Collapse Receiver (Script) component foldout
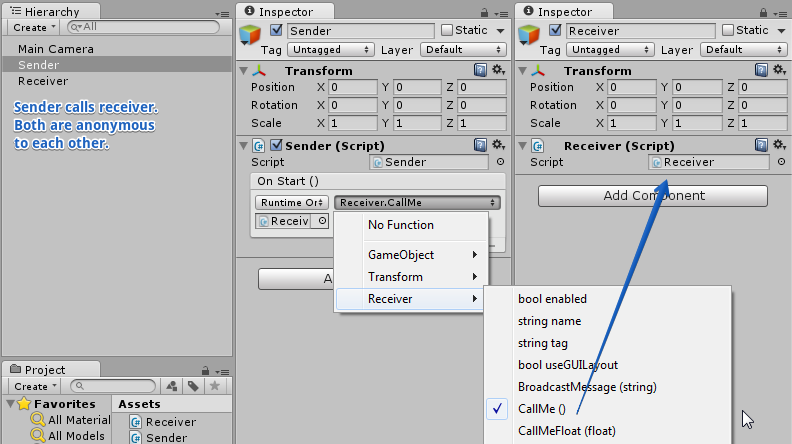 coord(523,146)
